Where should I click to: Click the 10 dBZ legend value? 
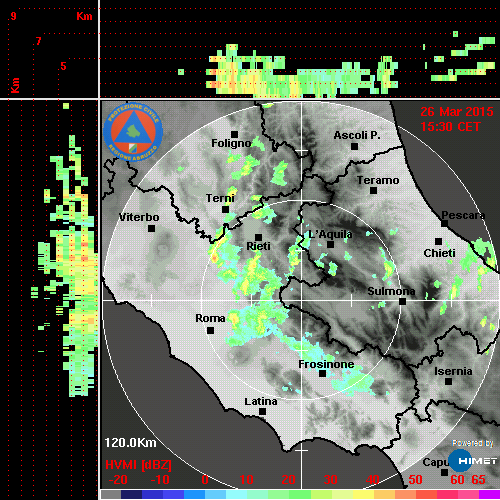pyautogui.click(x=247, y=480)
